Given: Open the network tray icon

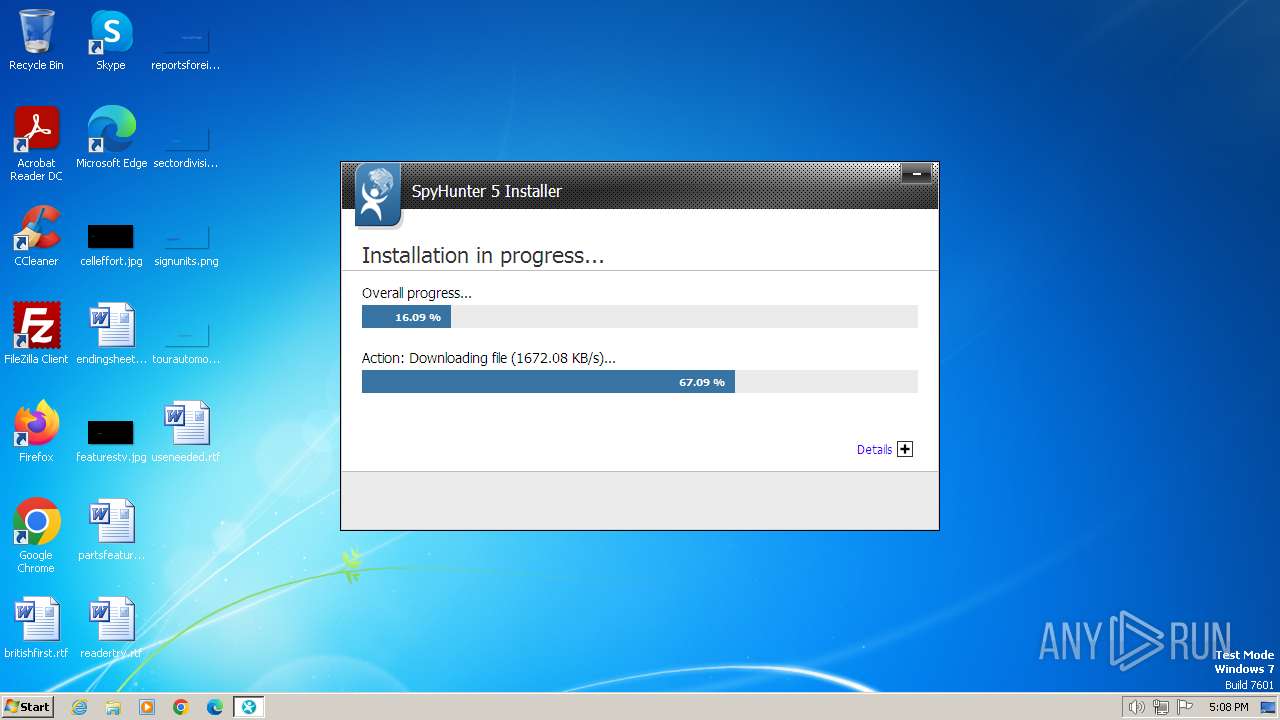Looking at the screenshot, I should (1161, 707).
